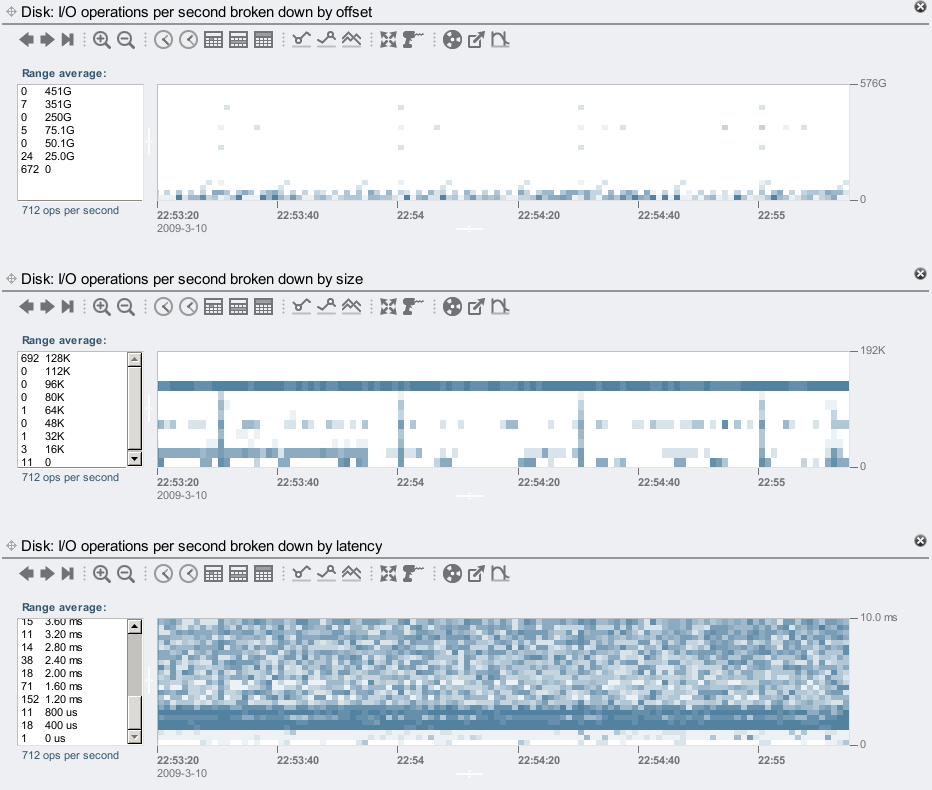Click export icon in the offset panel toolbar
Image resolution: width=932 pixels, height=790 pixels.
476,40
